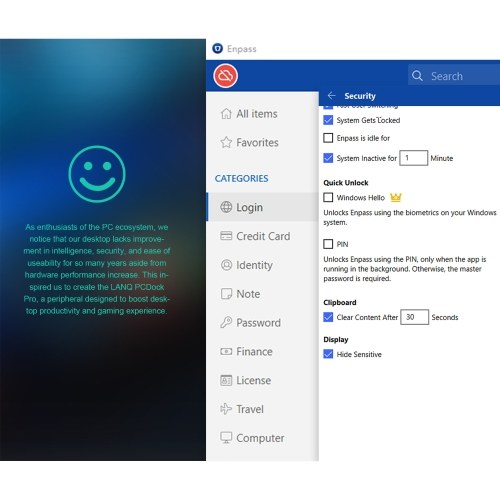Click the red cloud sync-off icon
Screen dimensions: 500x500
pos(226,76)
